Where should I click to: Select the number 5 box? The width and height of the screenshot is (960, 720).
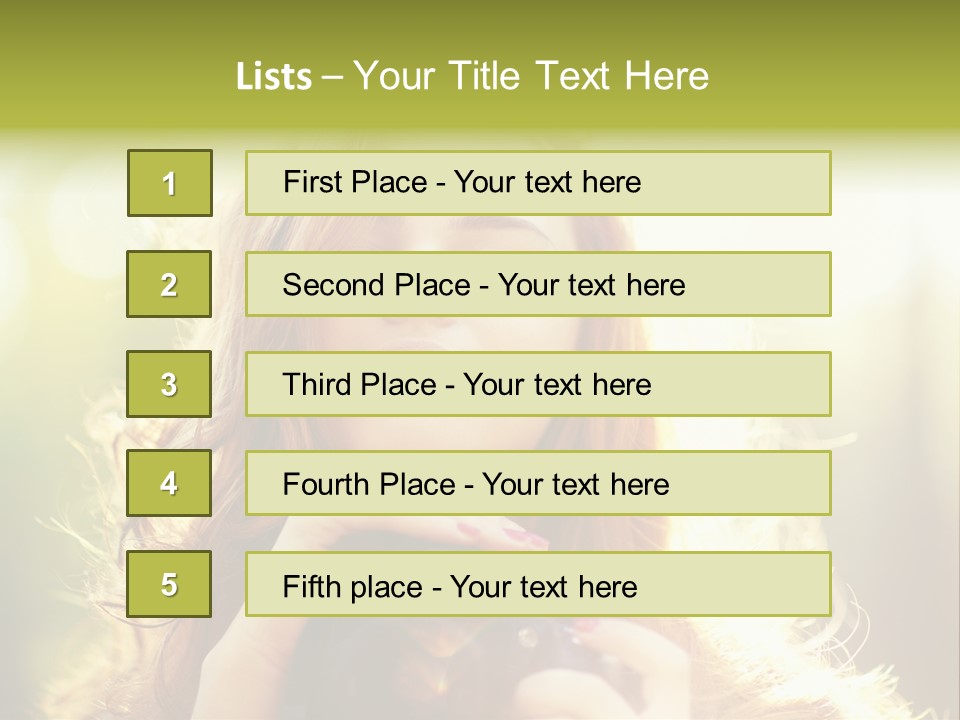169,583
